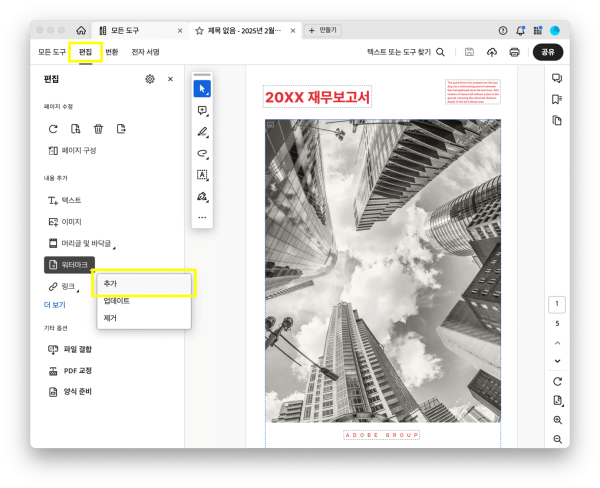Select the small red text block

tap(473, 92)
